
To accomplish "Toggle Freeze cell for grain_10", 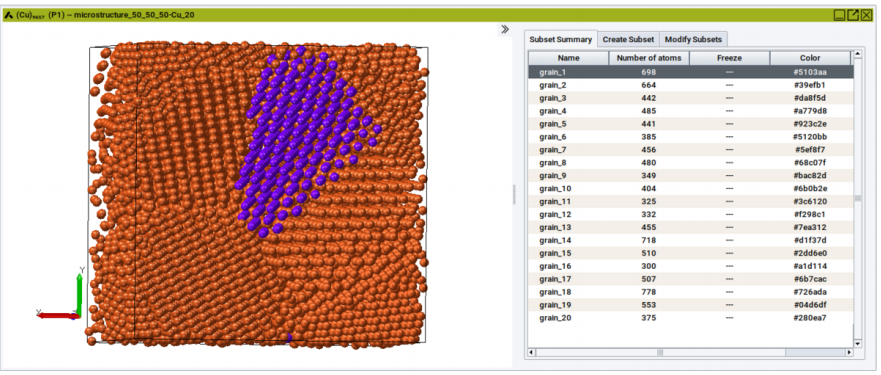I will pyautogui.click(x=729, y=188).
